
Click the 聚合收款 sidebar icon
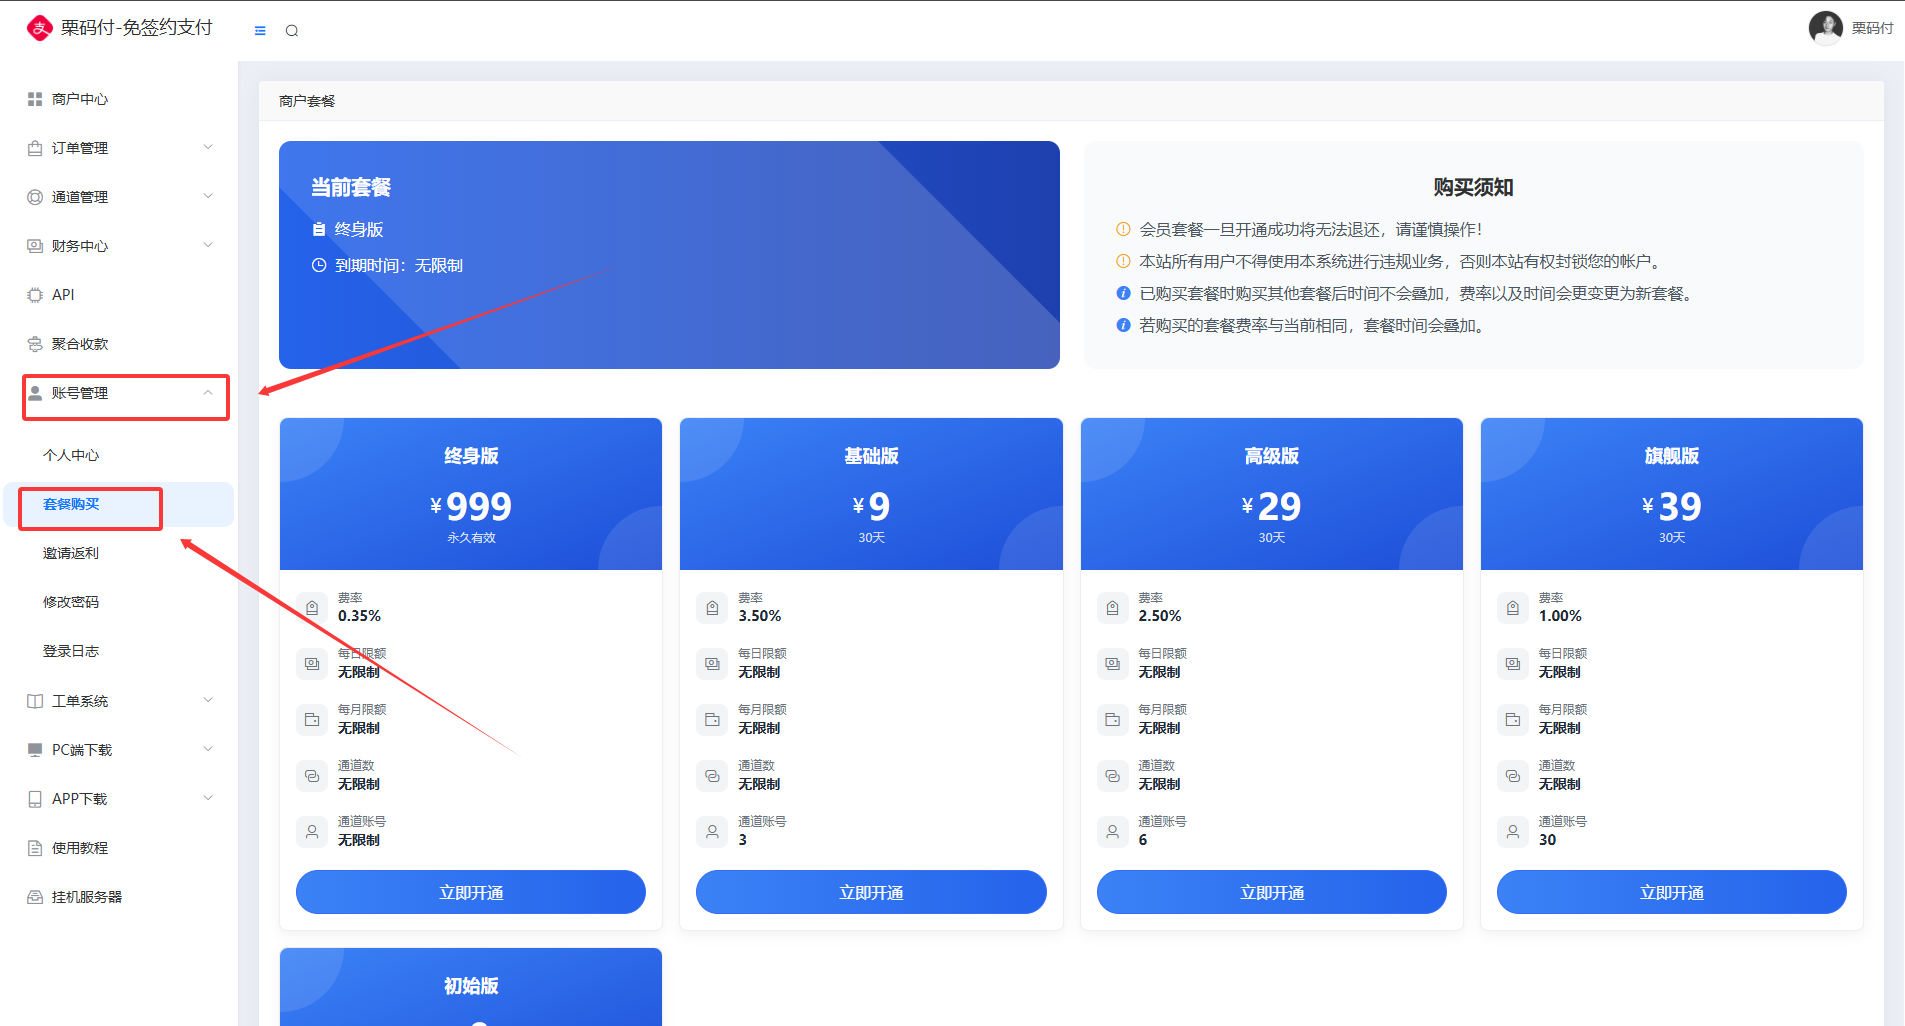point(35,344)
